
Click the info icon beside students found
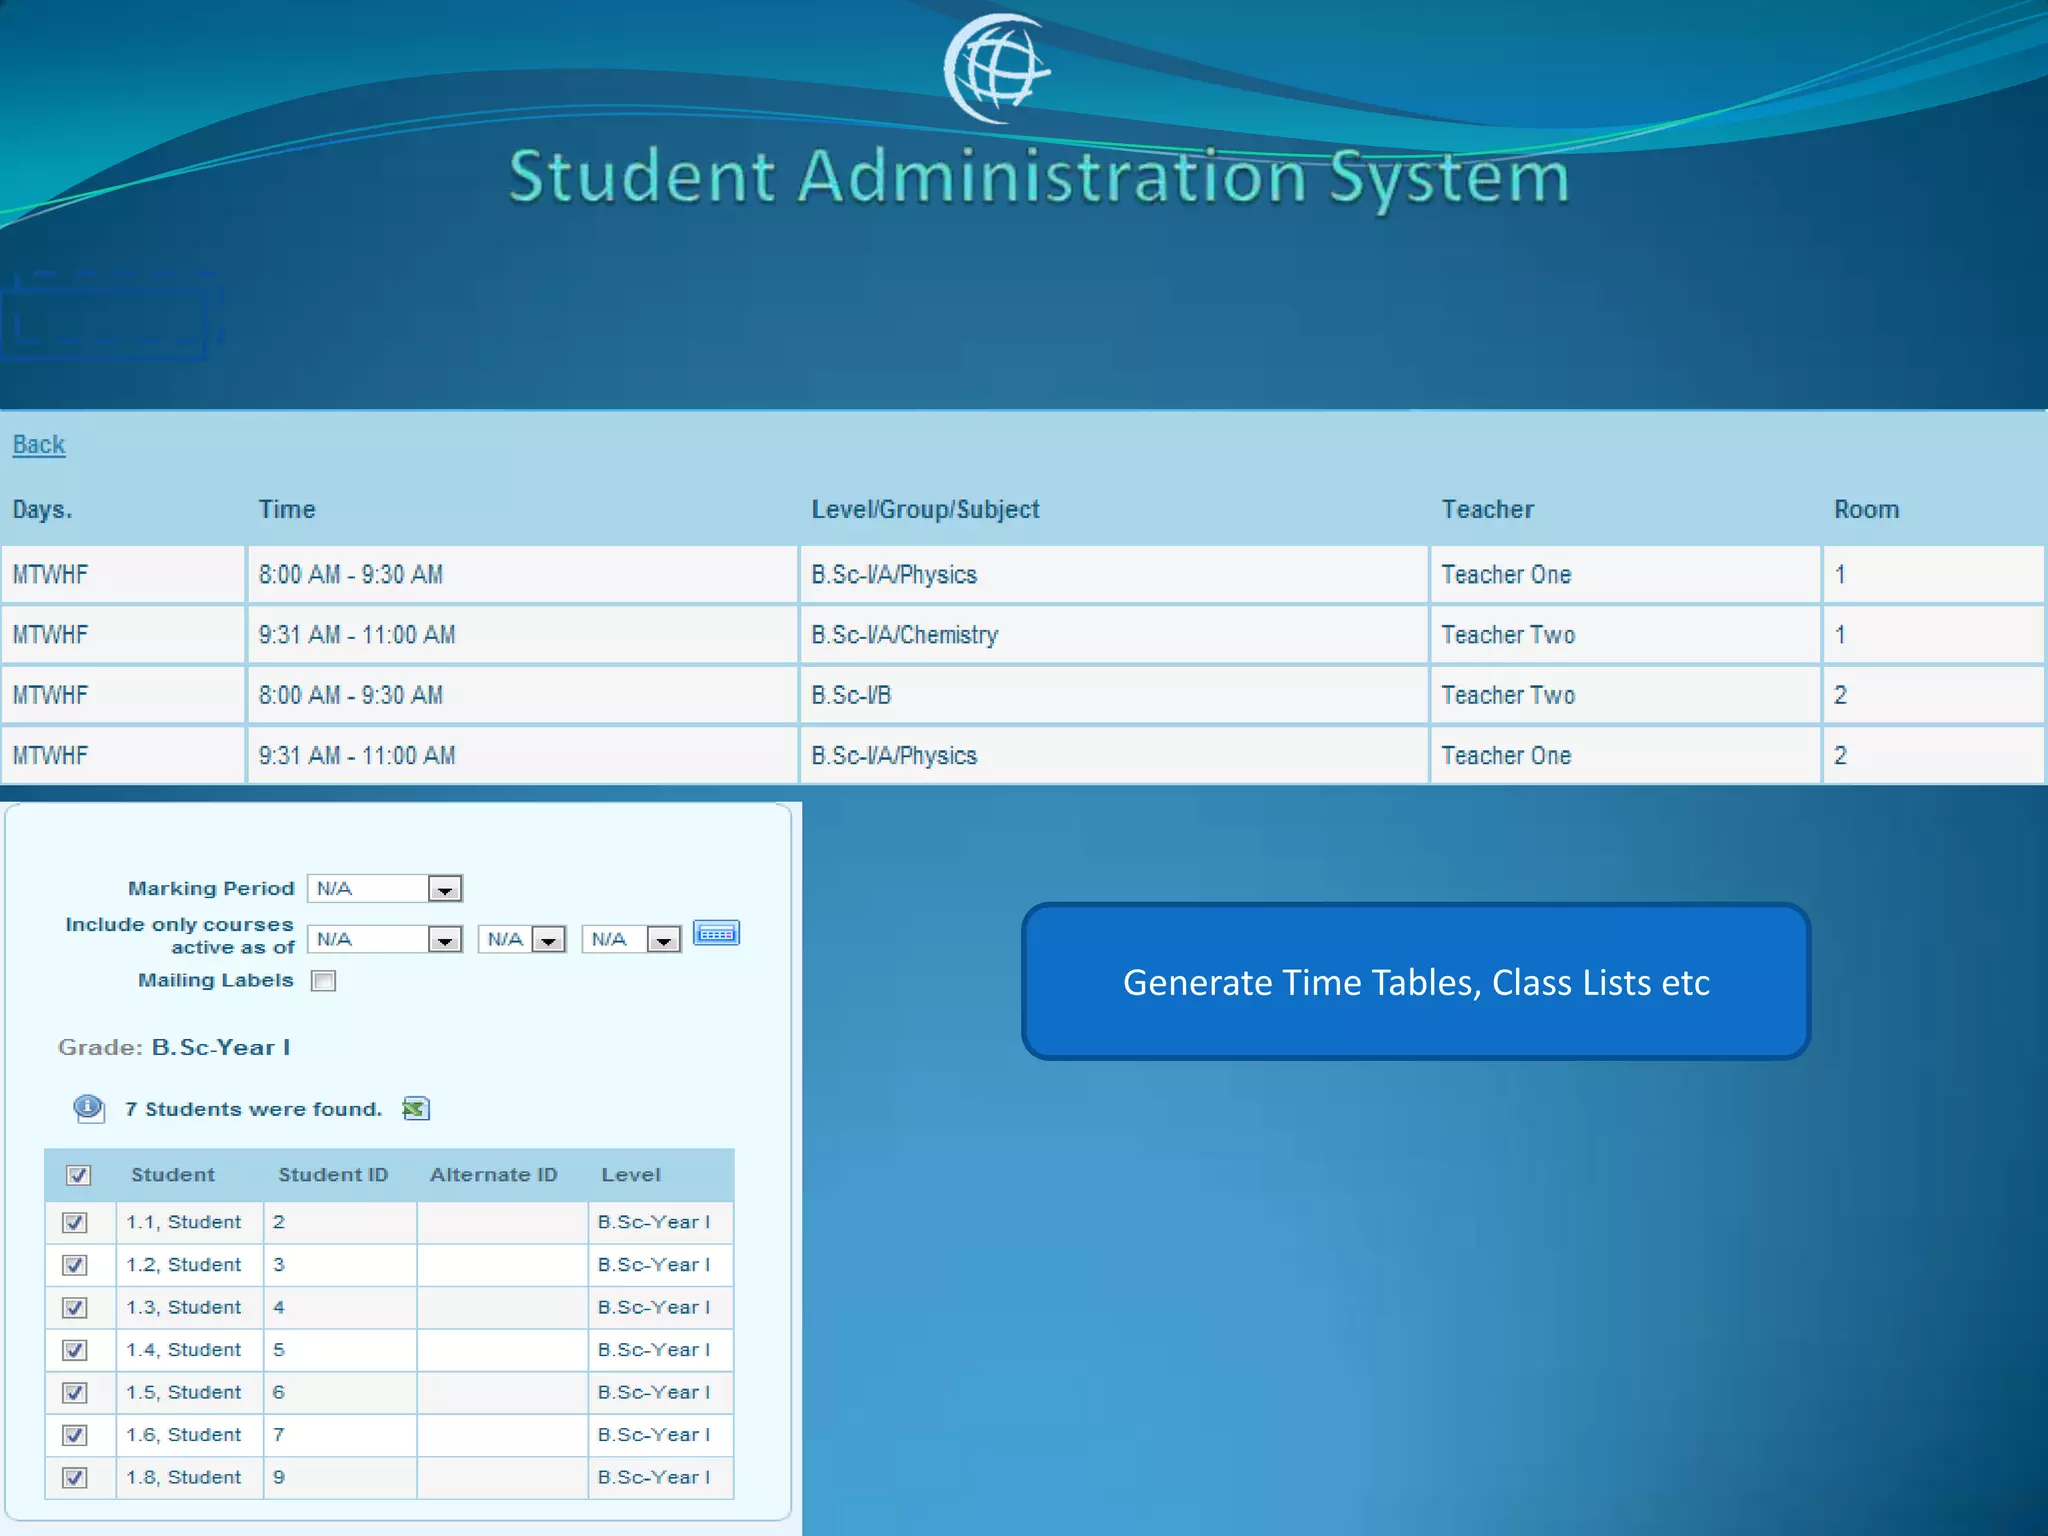[x=89, y=1108]
